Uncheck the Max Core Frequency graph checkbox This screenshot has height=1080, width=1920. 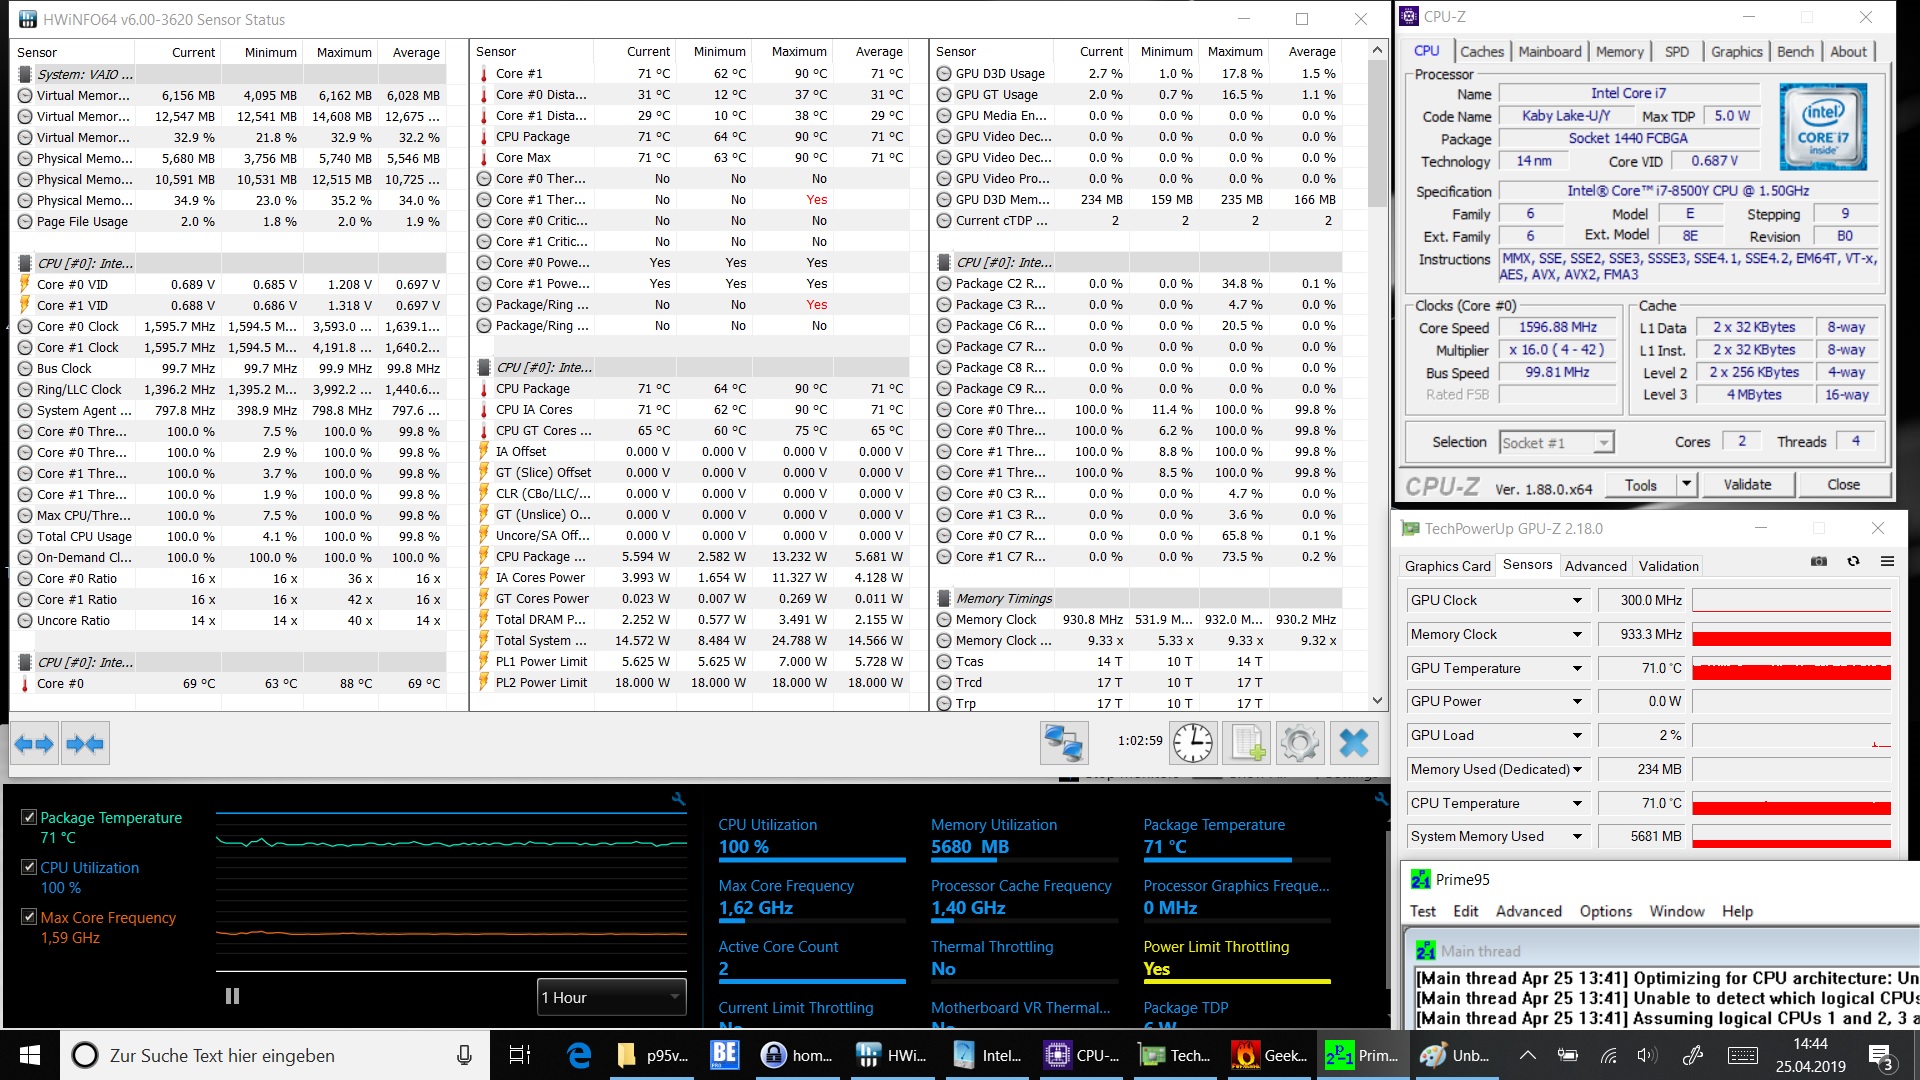point(29,917)
